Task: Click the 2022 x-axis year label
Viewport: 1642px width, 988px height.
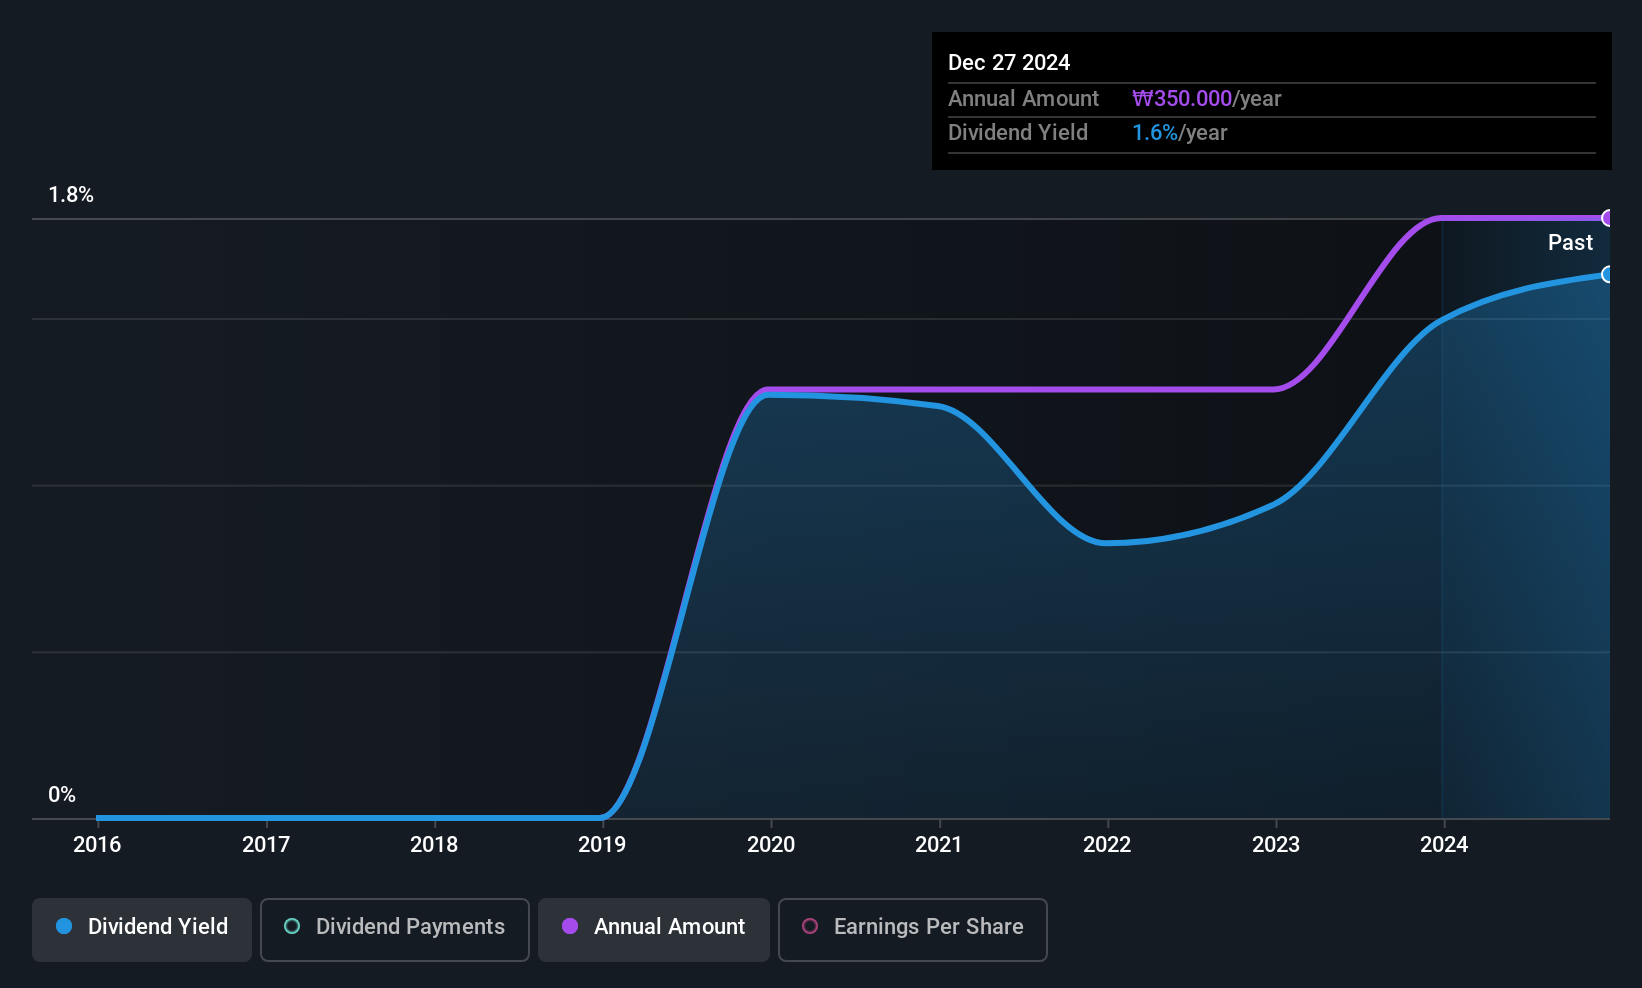Action: click(1107, 845)
